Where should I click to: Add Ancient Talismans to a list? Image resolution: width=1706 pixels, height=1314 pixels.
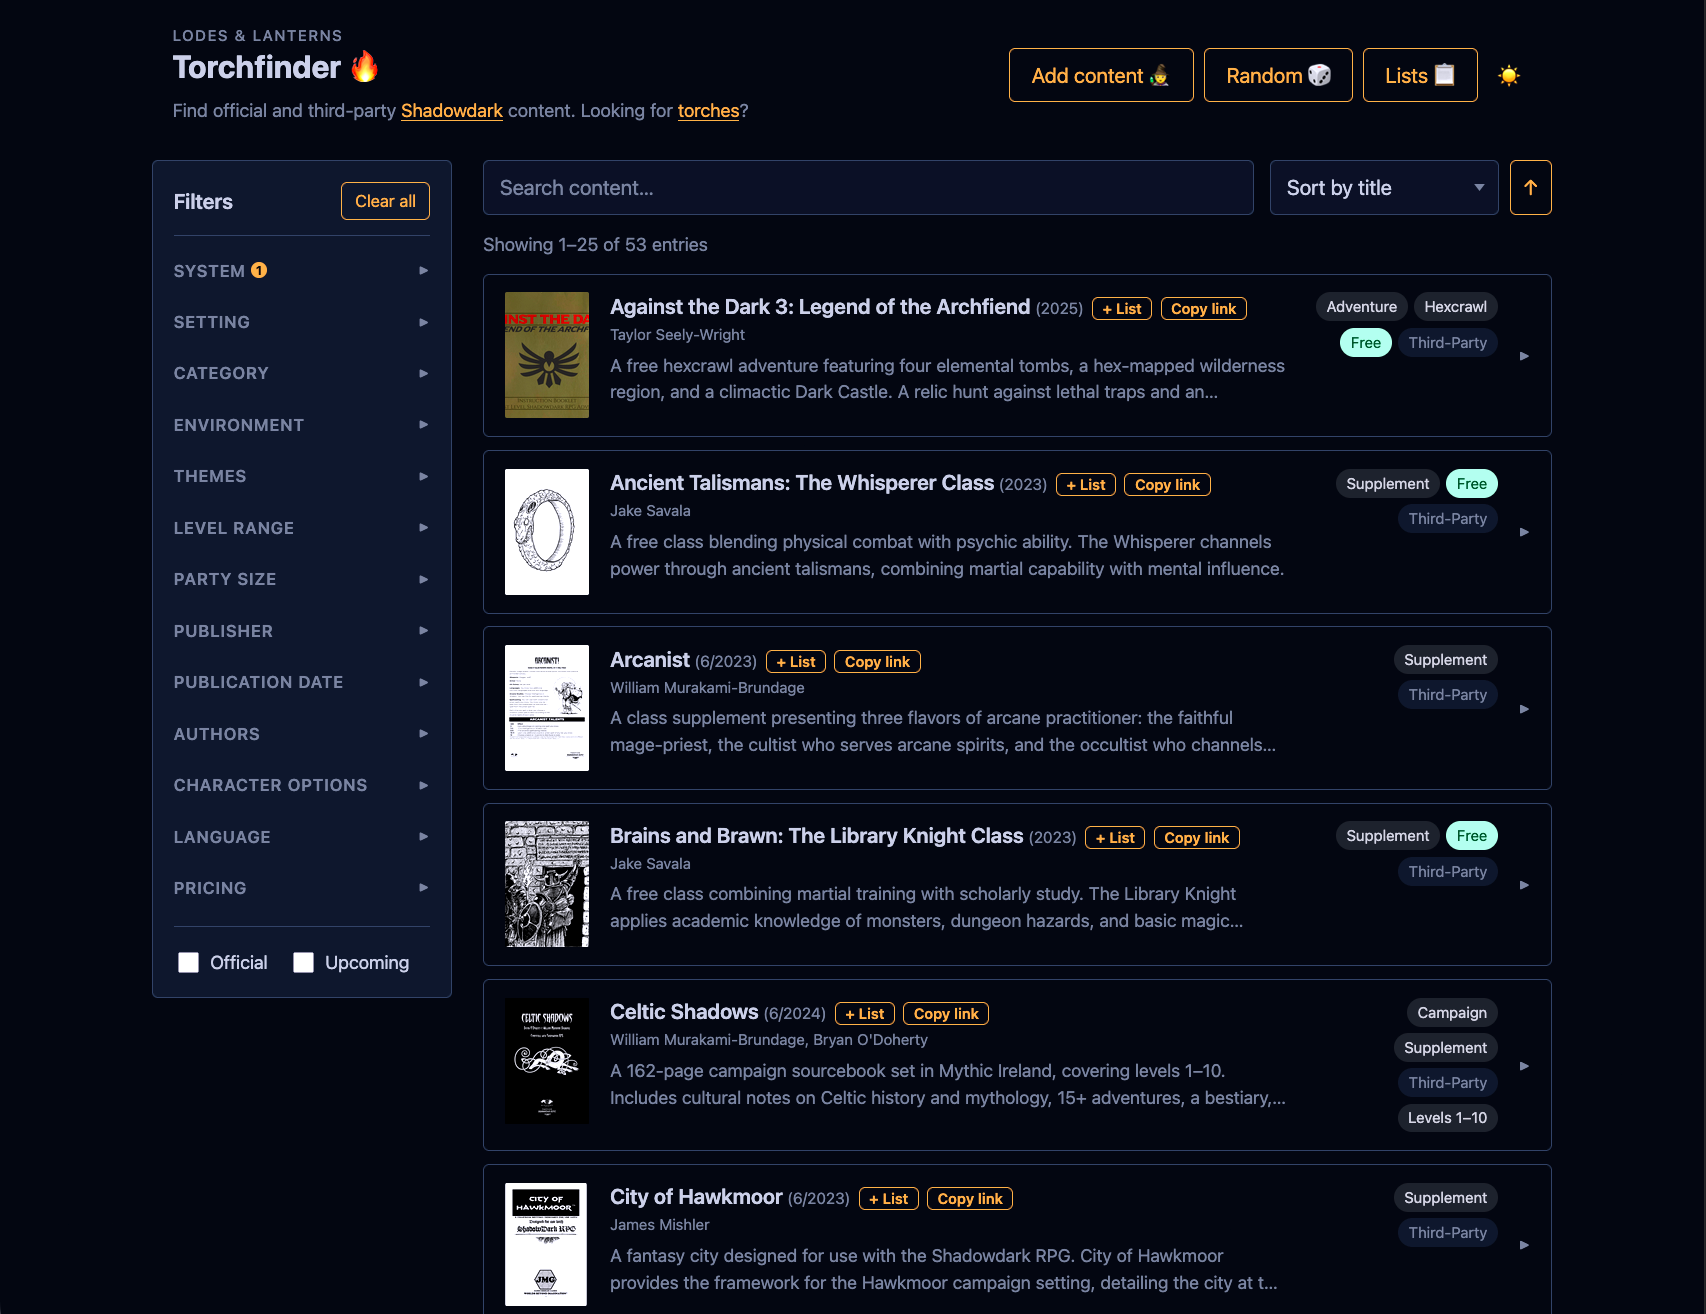pos(1086,485)
